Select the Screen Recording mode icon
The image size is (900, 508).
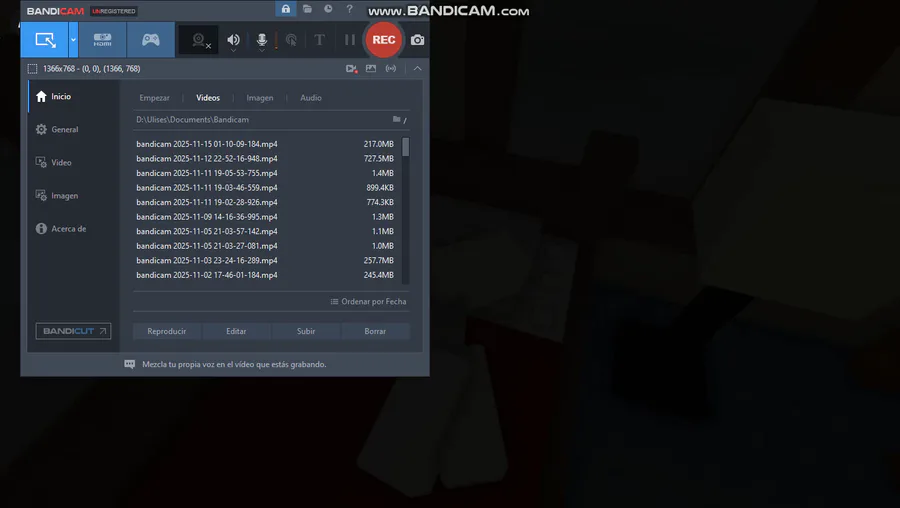coord(45,40)
